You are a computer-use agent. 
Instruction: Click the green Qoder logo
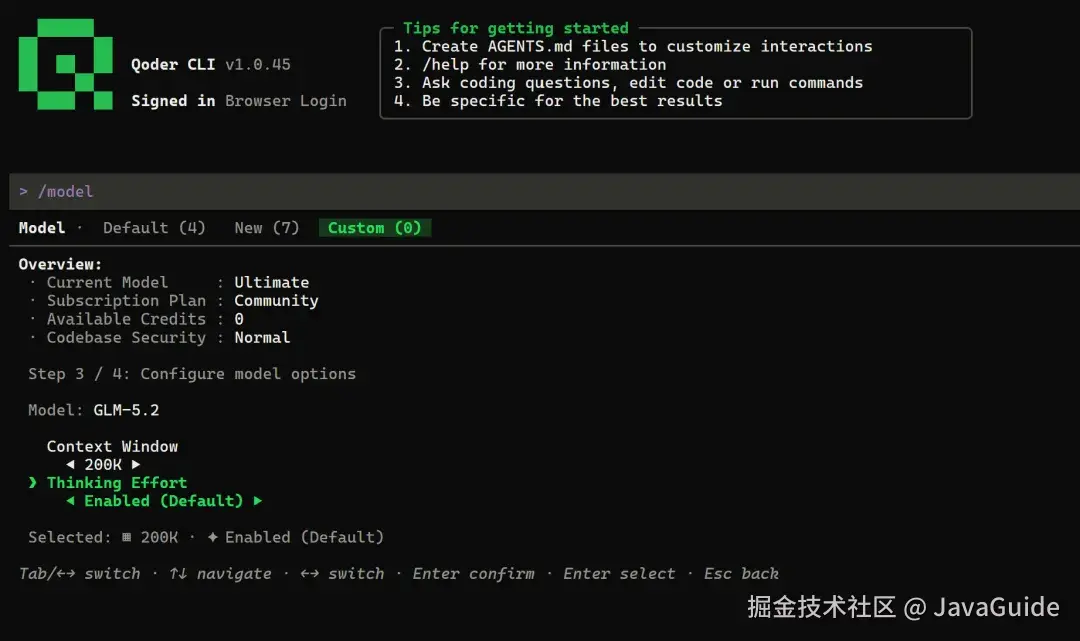(x=65, y=64)
